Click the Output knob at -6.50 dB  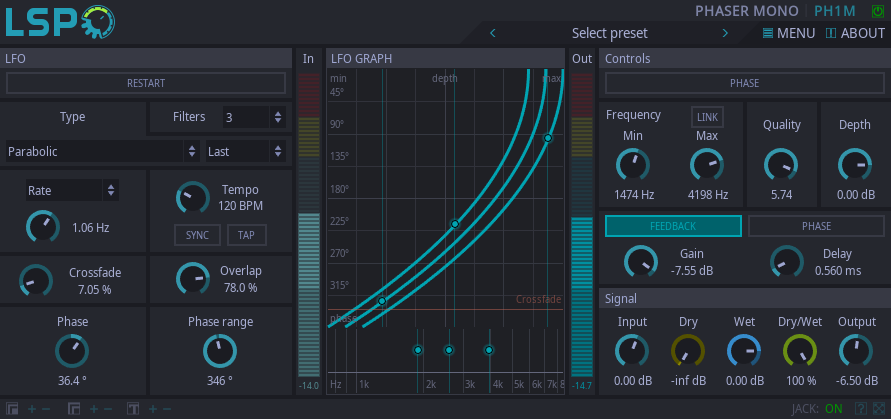856,350
